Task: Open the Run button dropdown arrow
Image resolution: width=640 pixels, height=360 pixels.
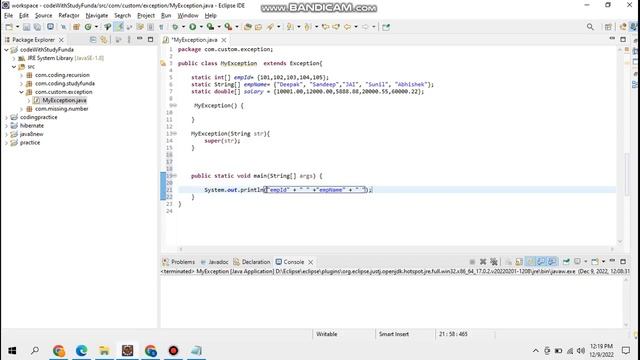Action: pyautogui.click(x=201, y=27)
